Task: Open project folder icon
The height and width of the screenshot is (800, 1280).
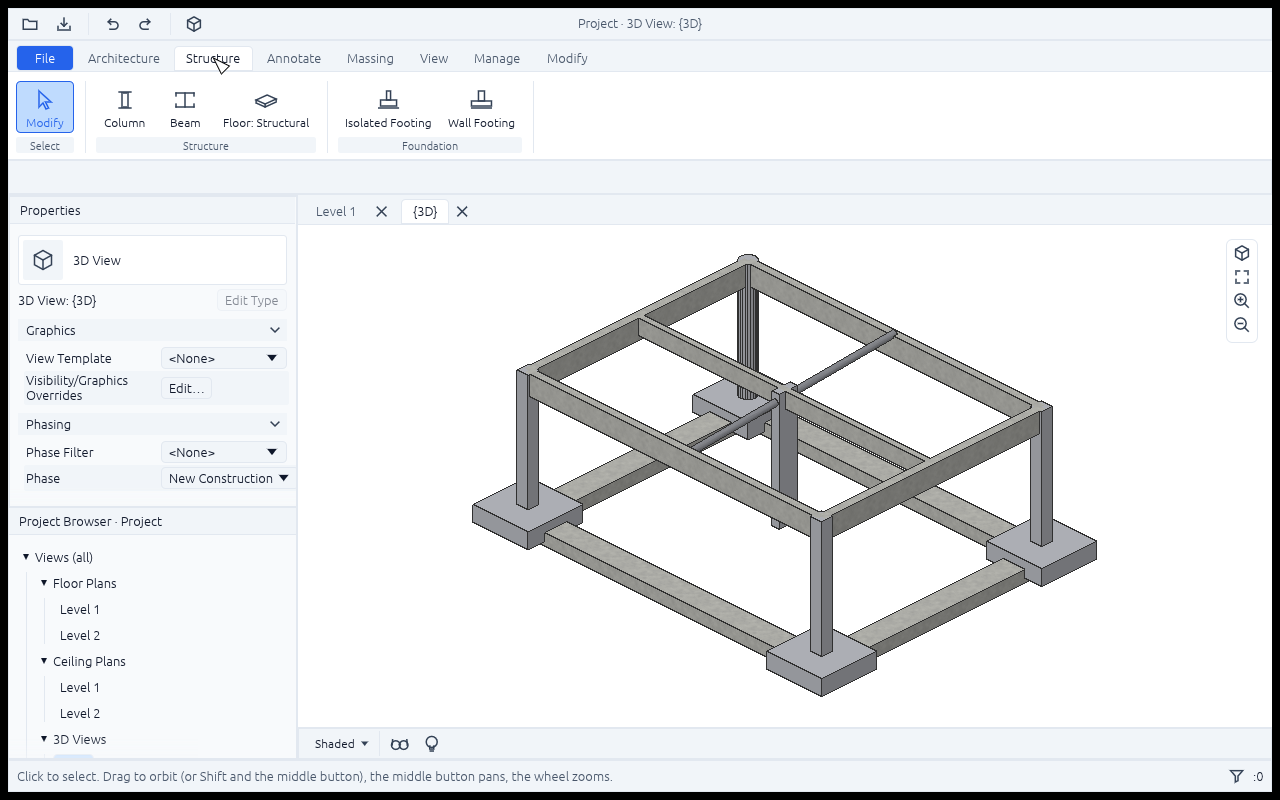Action: [x=30, y=24]
